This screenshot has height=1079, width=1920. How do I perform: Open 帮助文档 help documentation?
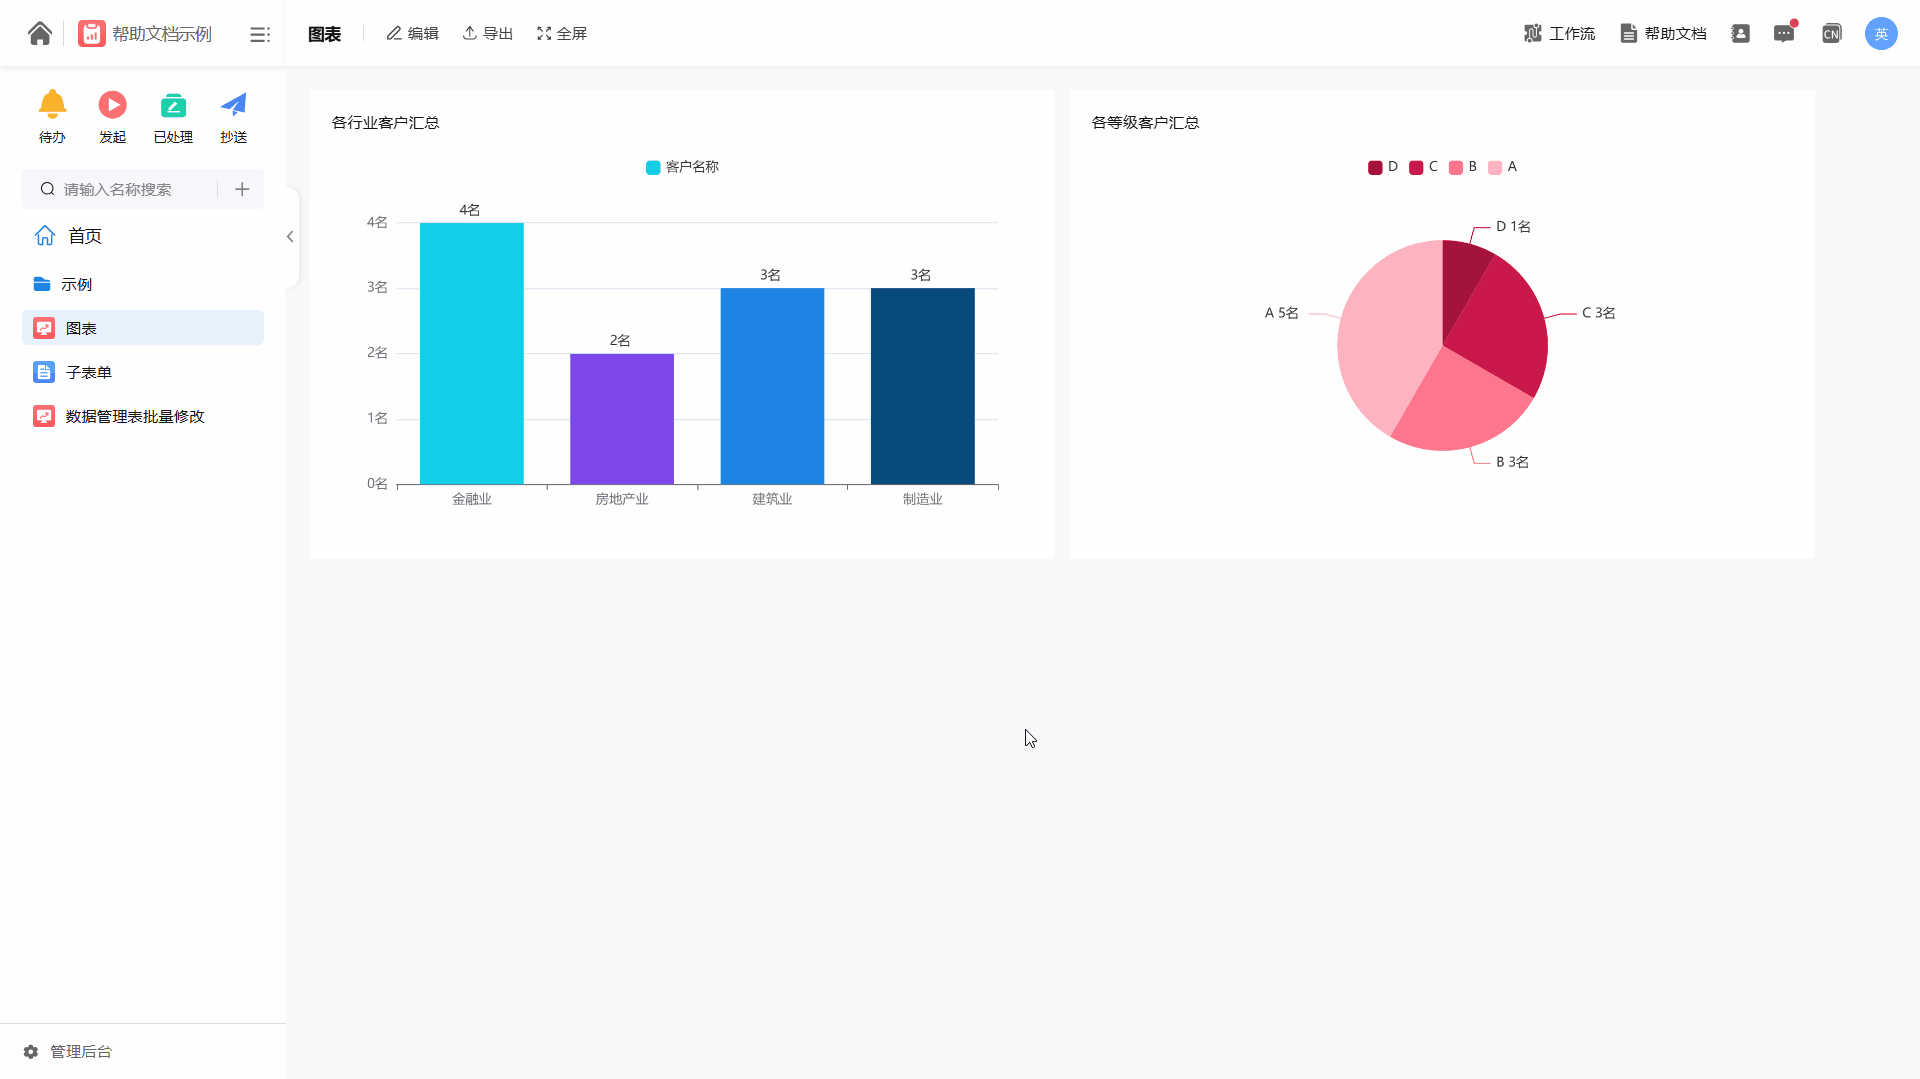[1664, 34]
